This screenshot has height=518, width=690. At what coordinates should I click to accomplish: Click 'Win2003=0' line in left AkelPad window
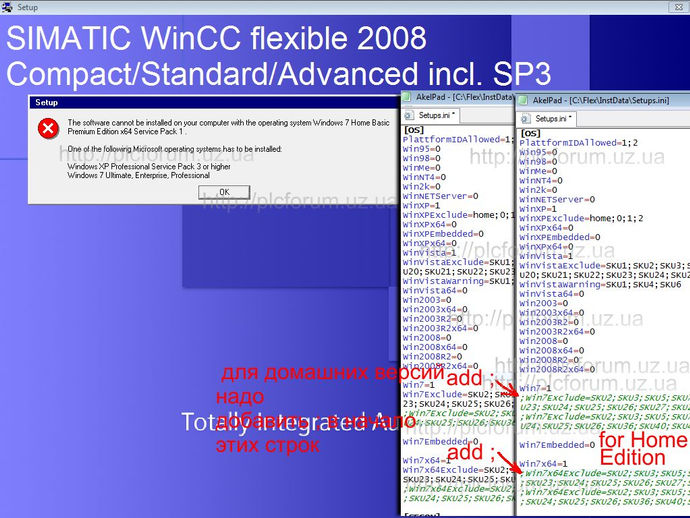tap(427, 300)
